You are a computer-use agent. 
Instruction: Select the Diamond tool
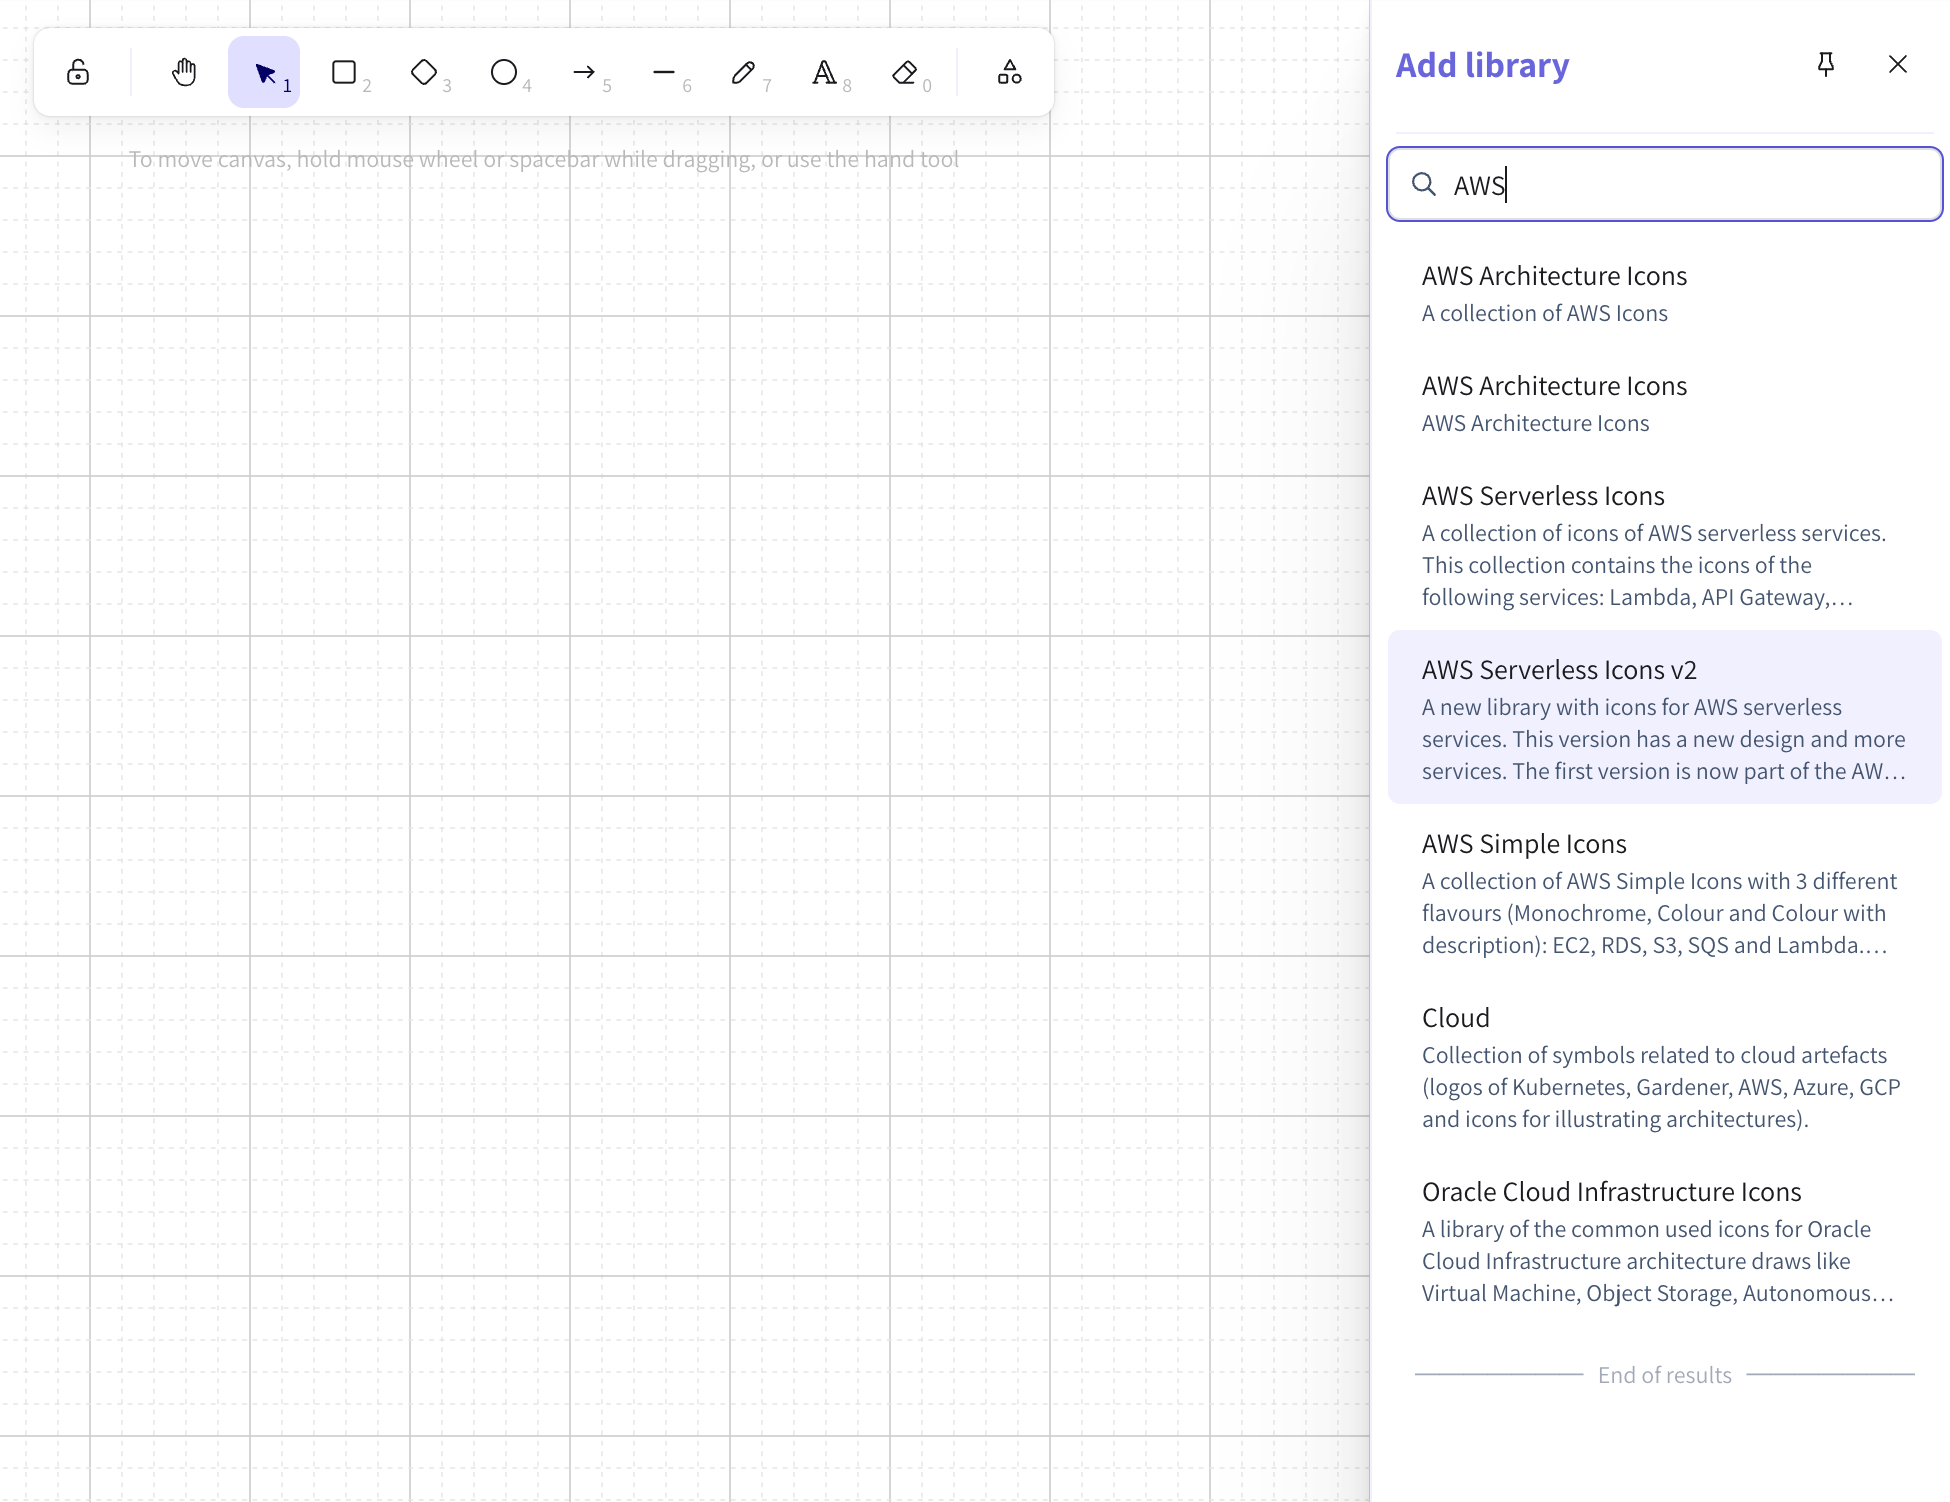(x=425, y=71)
